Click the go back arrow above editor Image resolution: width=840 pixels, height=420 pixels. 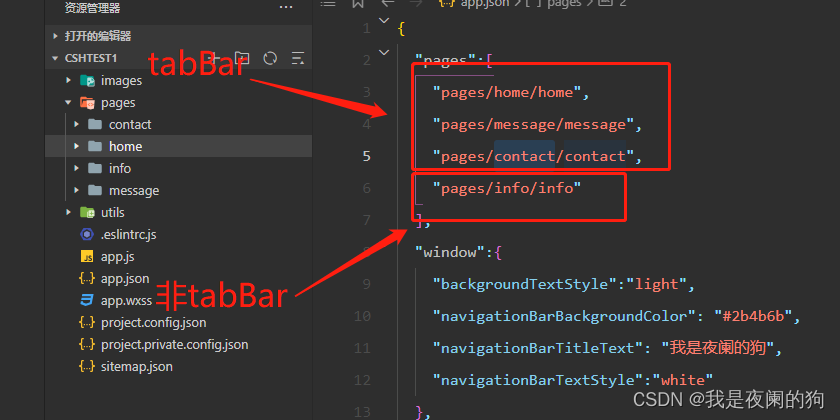387,3
